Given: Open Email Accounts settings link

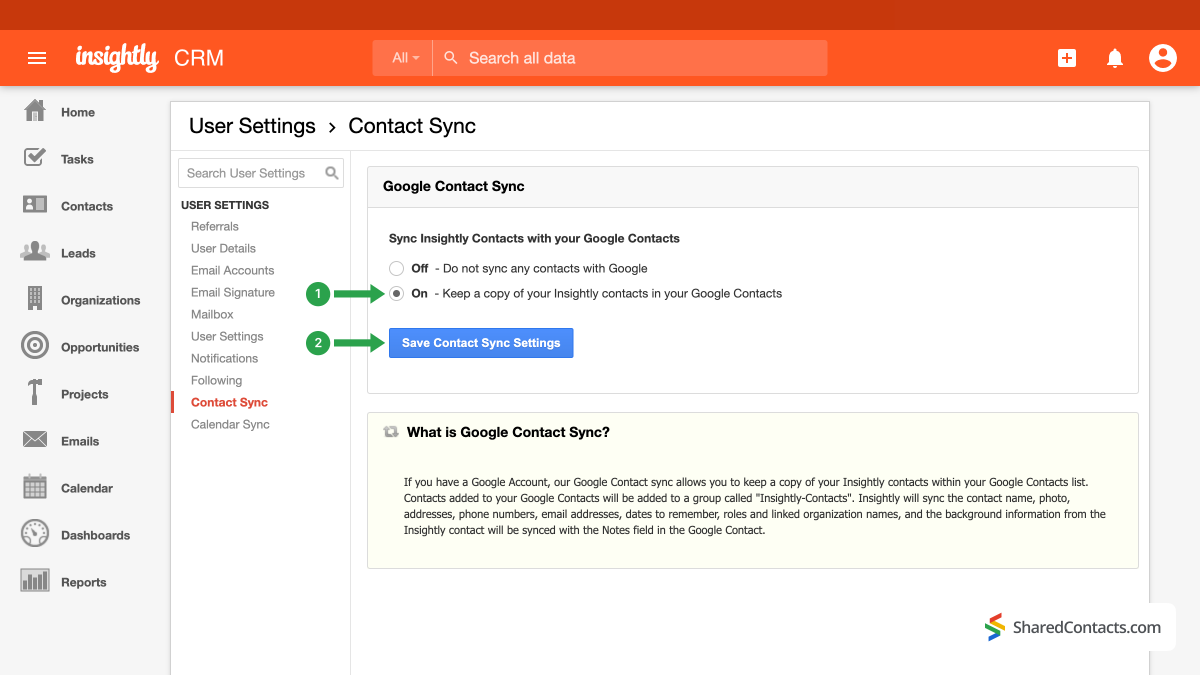Looking at the screenshot, I should pos(232,270).
